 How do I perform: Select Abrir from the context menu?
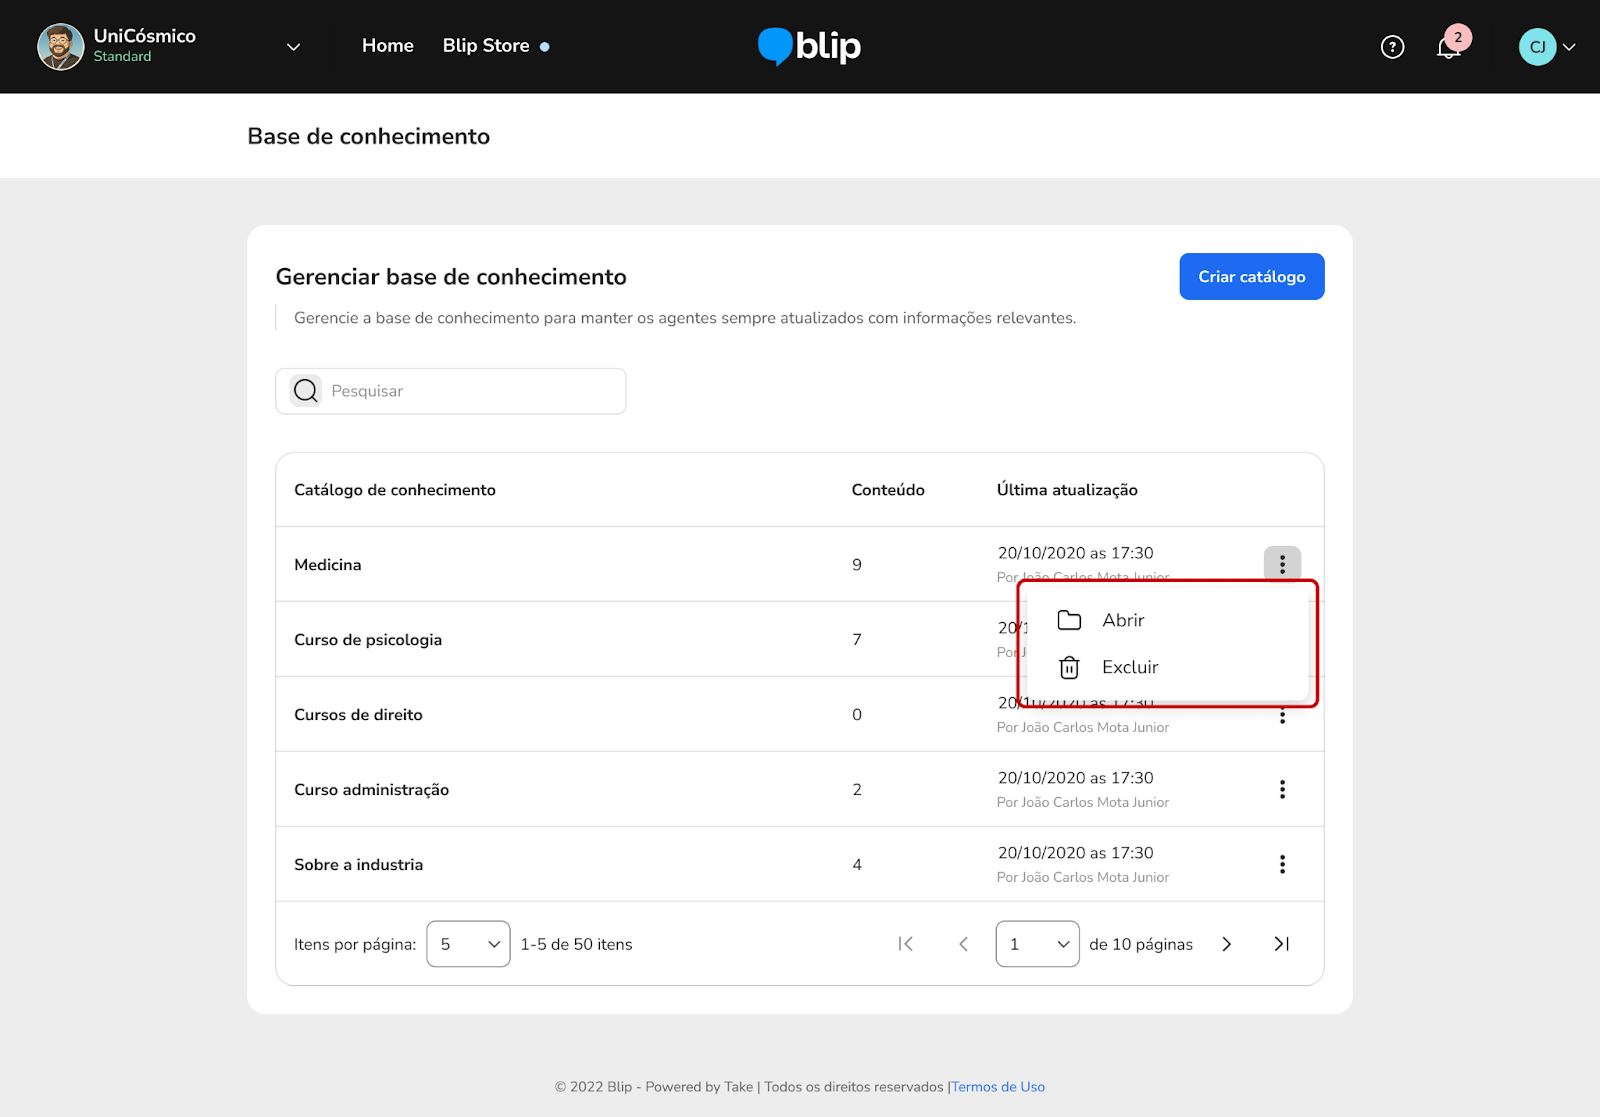(1123, 620)
